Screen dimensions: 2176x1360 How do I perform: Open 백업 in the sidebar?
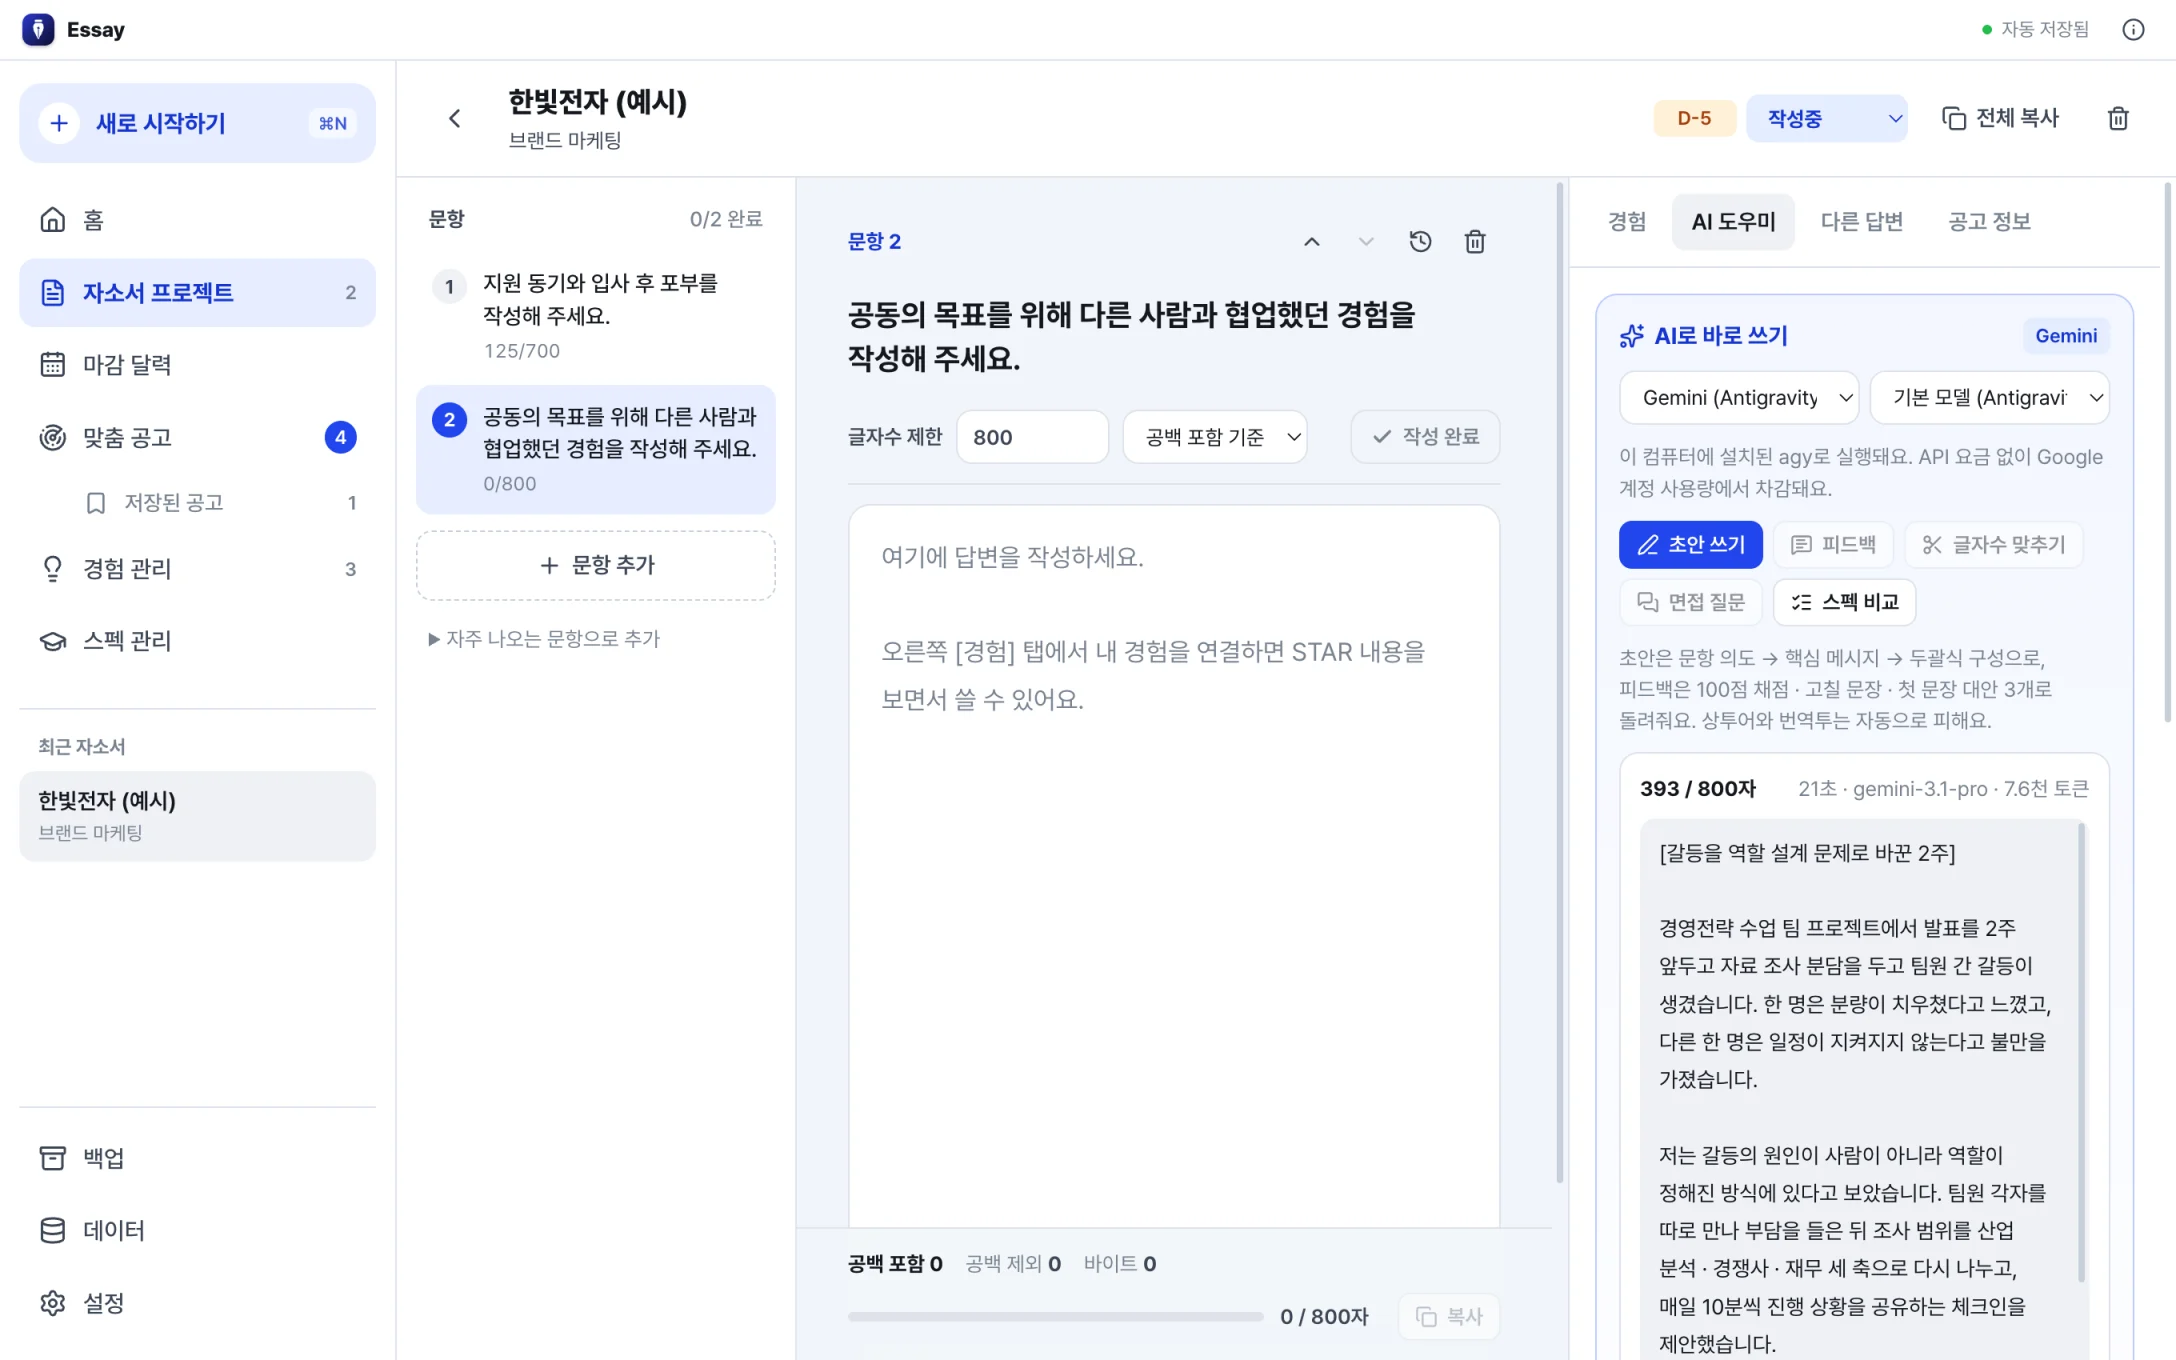[197, 1158]
